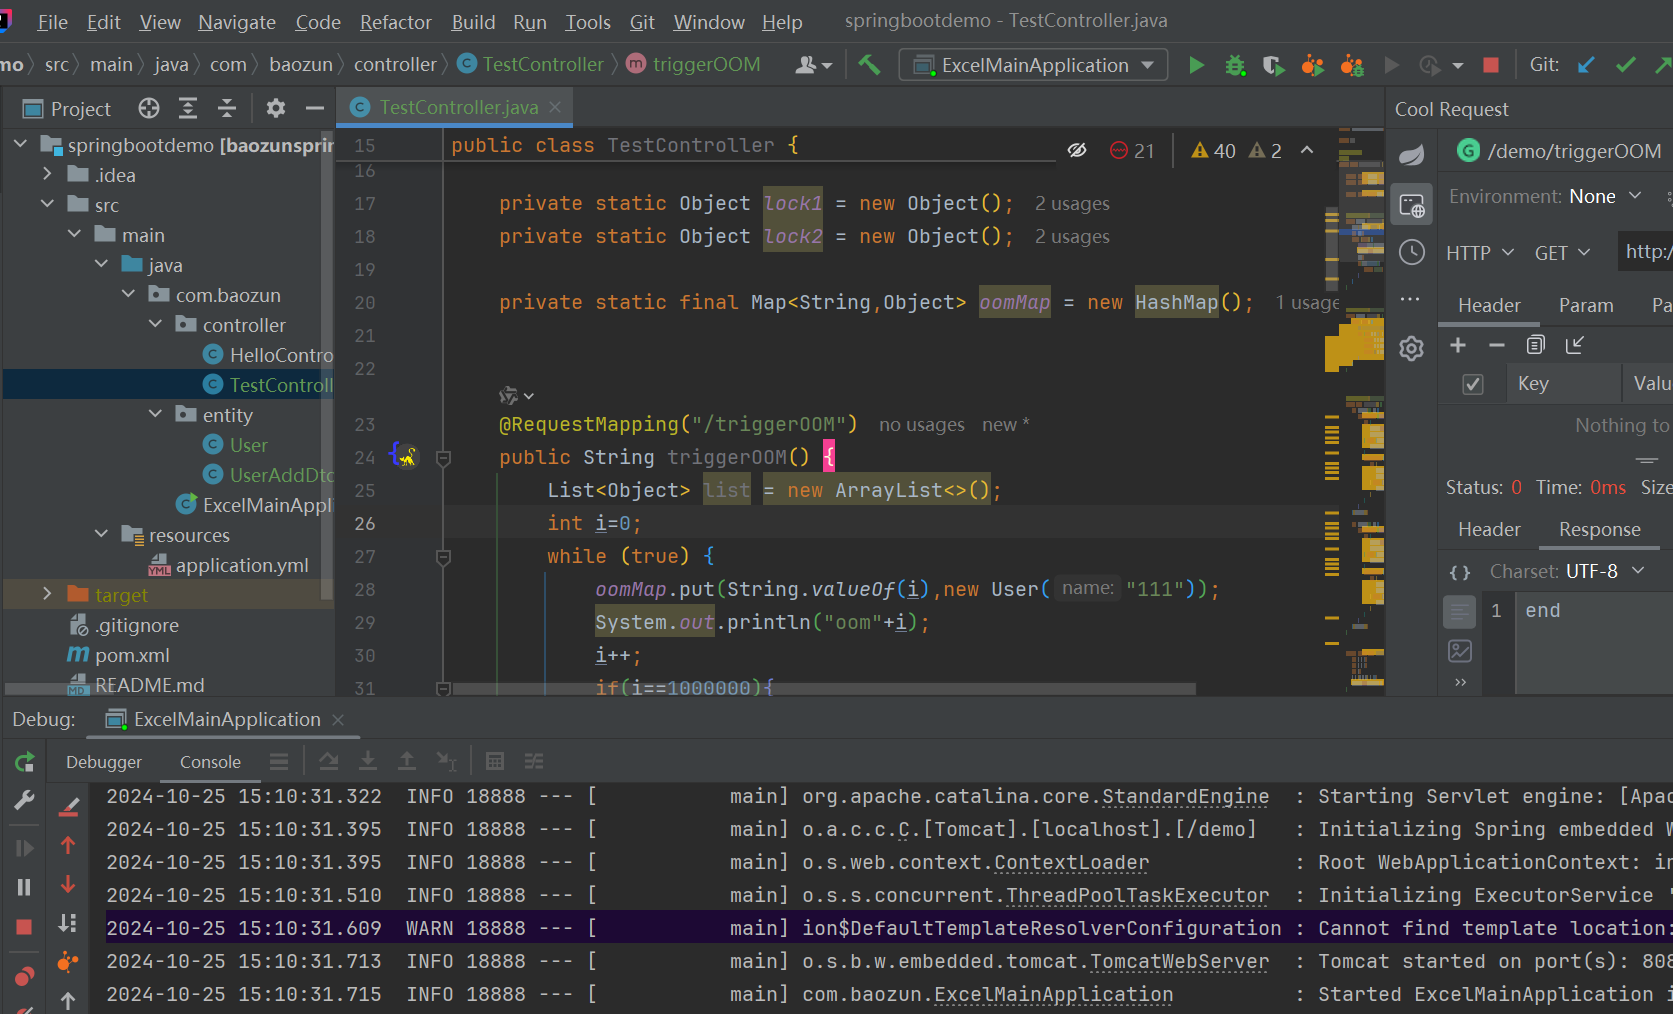View breakpoints red circles icon
This screenshot has height=1014, width=1673.
pos(24,975)
